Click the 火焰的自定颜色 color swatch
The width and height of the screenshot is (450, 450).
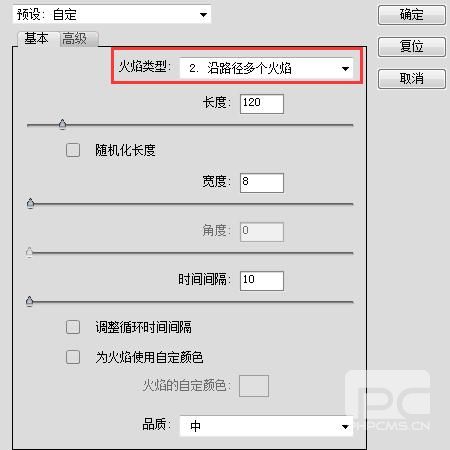coord(254,386)
